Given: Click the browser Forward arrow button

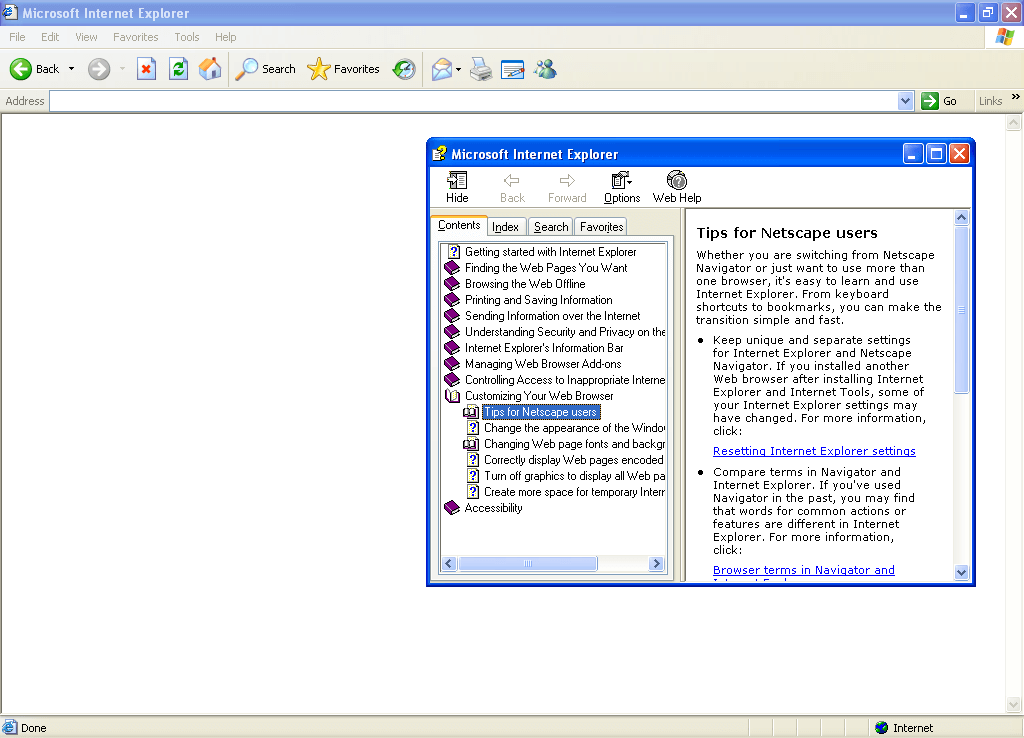Looking at the screenshot, I should tap(99, 69).
